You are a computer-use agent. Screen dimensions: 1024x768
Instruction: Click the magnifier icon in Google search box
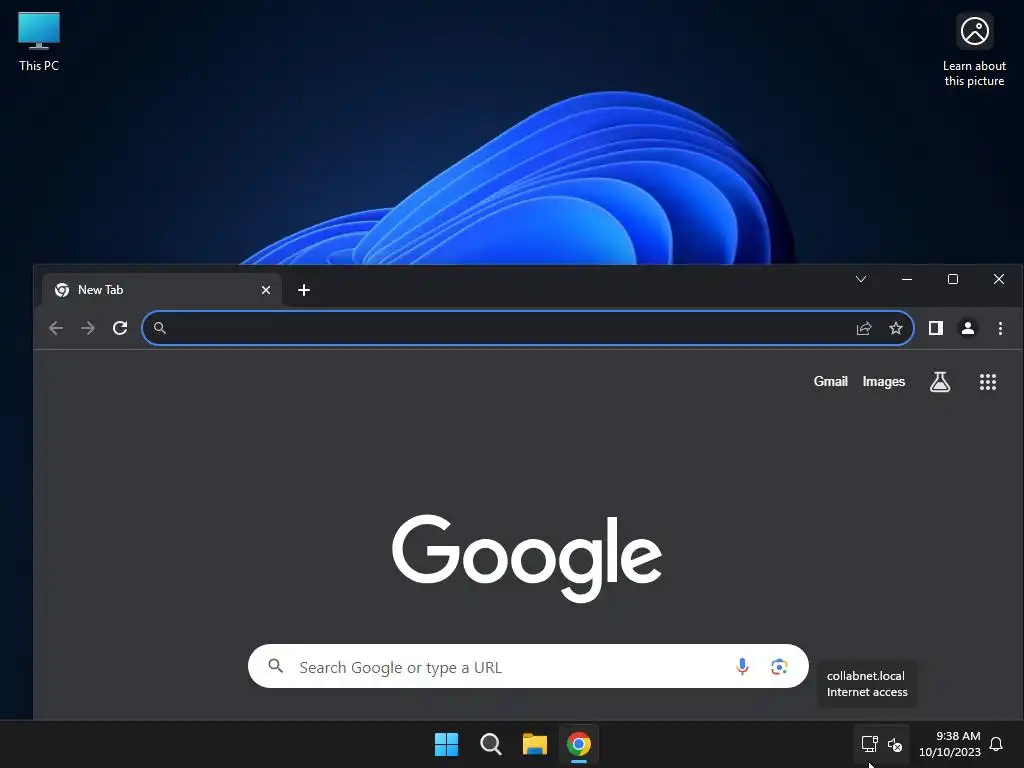click(x=276, y=665)
